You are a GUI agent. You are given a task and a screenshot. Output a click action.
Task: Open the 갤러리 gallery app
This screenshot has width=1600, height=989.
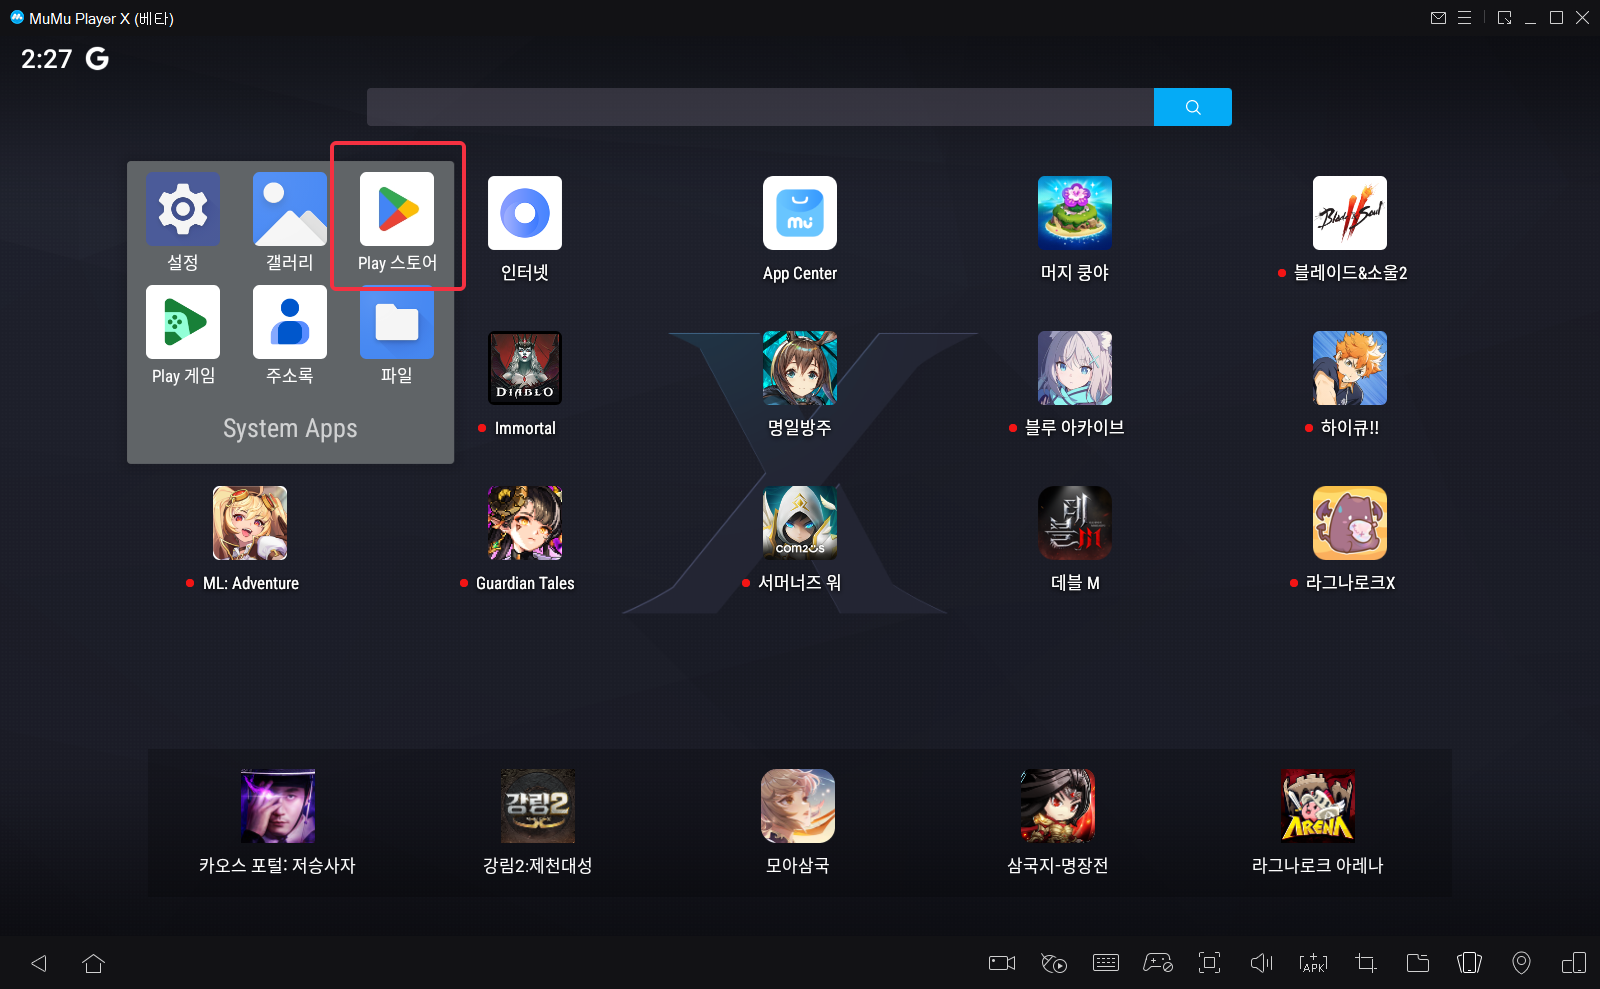click(x=290, y=209)
